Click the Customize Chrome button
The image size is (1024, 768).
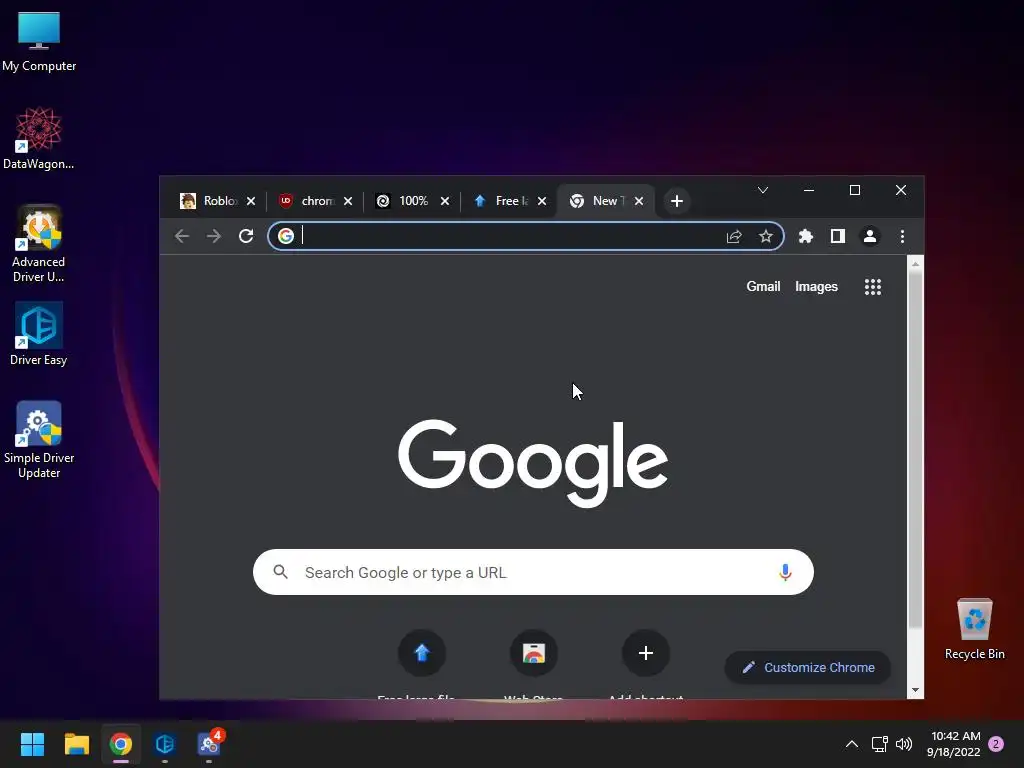[x=808, y=667]
